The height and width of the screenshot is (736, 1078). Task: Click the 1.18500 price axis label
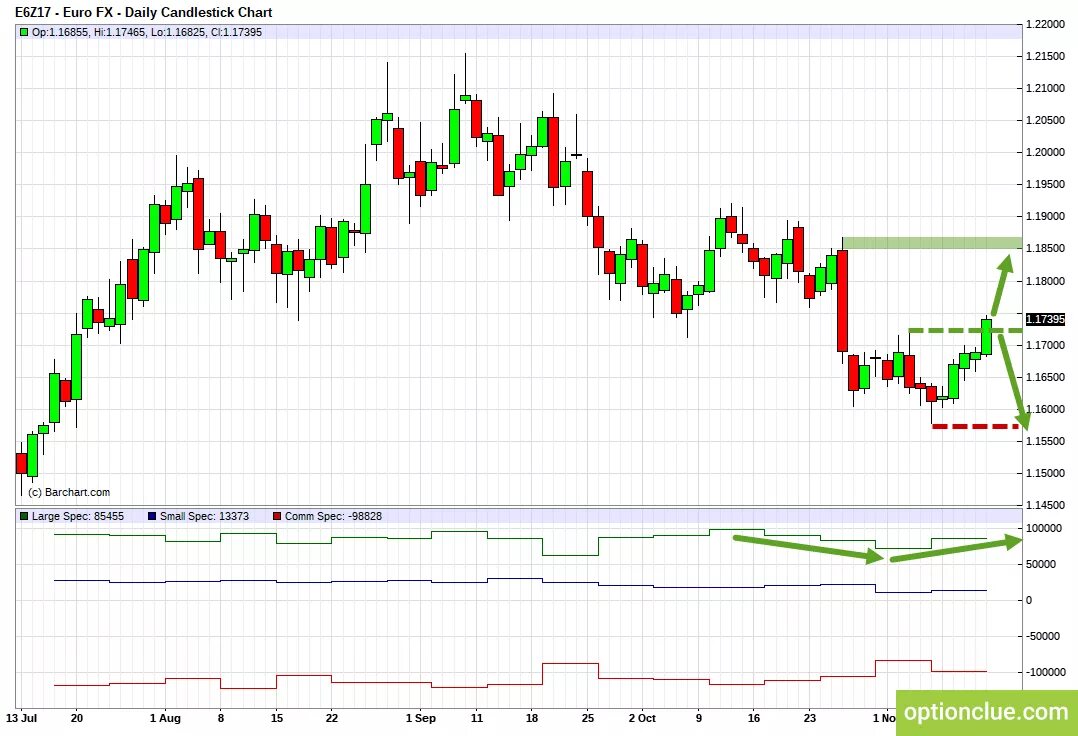pyautogui.click(x=1045, y=249)
